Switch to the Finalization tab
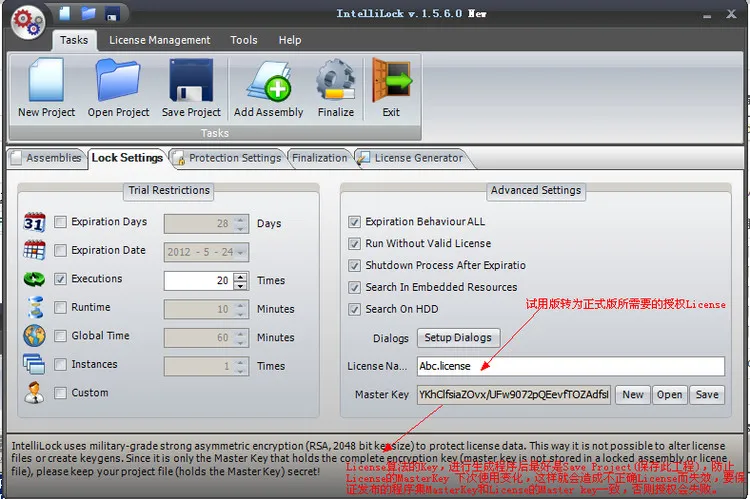 [320, 158]
